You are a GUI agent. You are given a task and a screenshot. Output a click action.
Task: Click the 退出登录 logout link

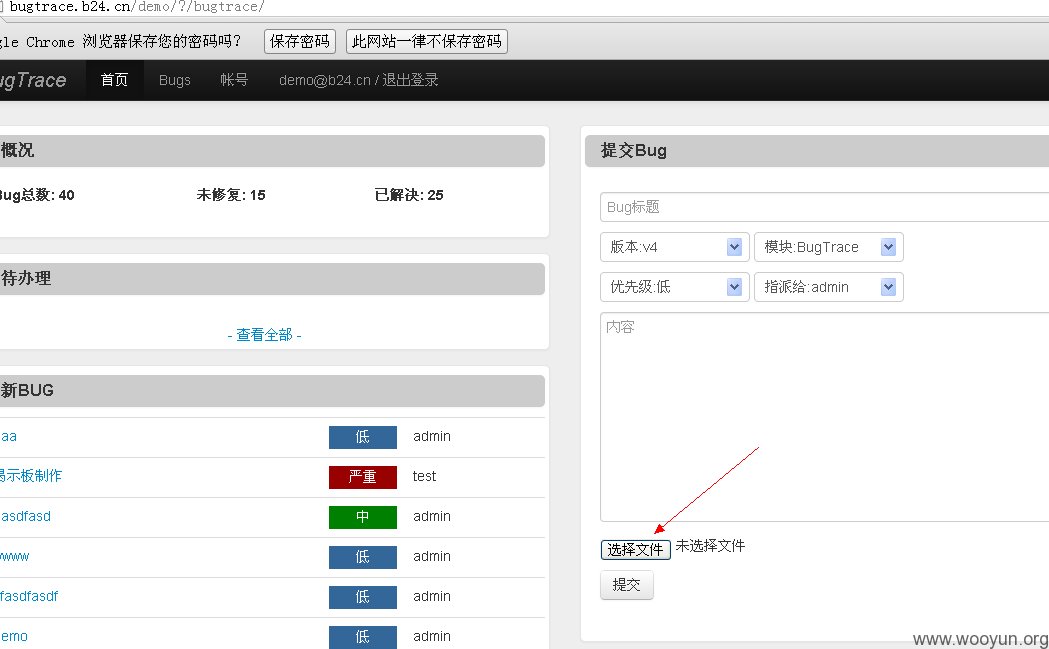[x=410, y=80]
